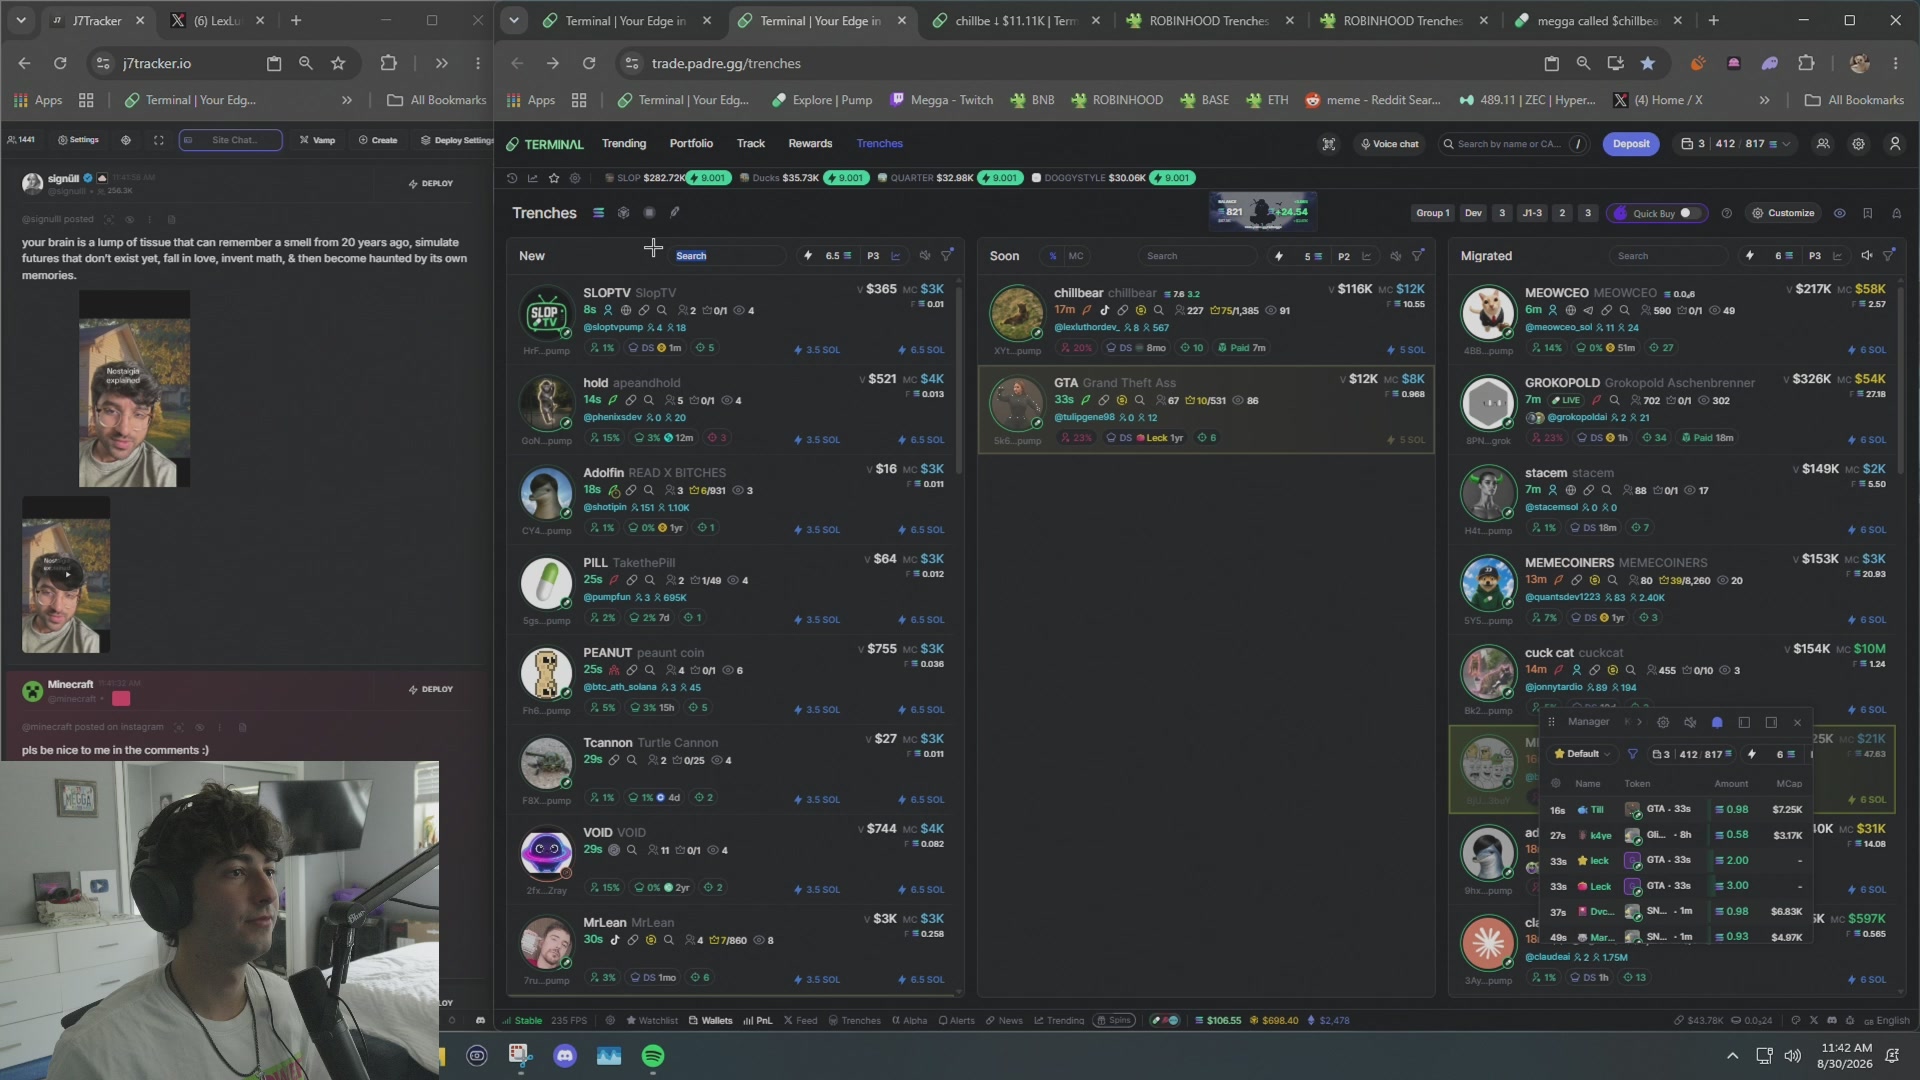Screen dimensions: 1920x1080
Task: Open the Customize button
Action: pos(1782,213)
